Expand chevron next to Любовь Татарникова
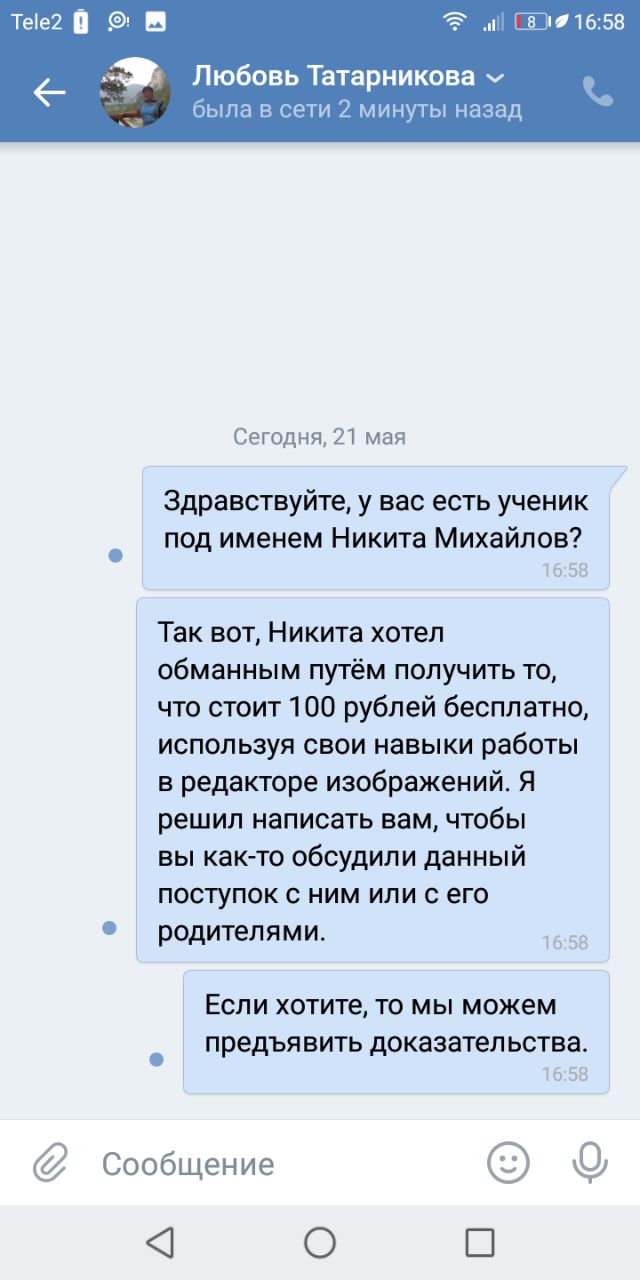Viewport: 640px width, 1280px height. pyautogui.click(x=494, y=77)
